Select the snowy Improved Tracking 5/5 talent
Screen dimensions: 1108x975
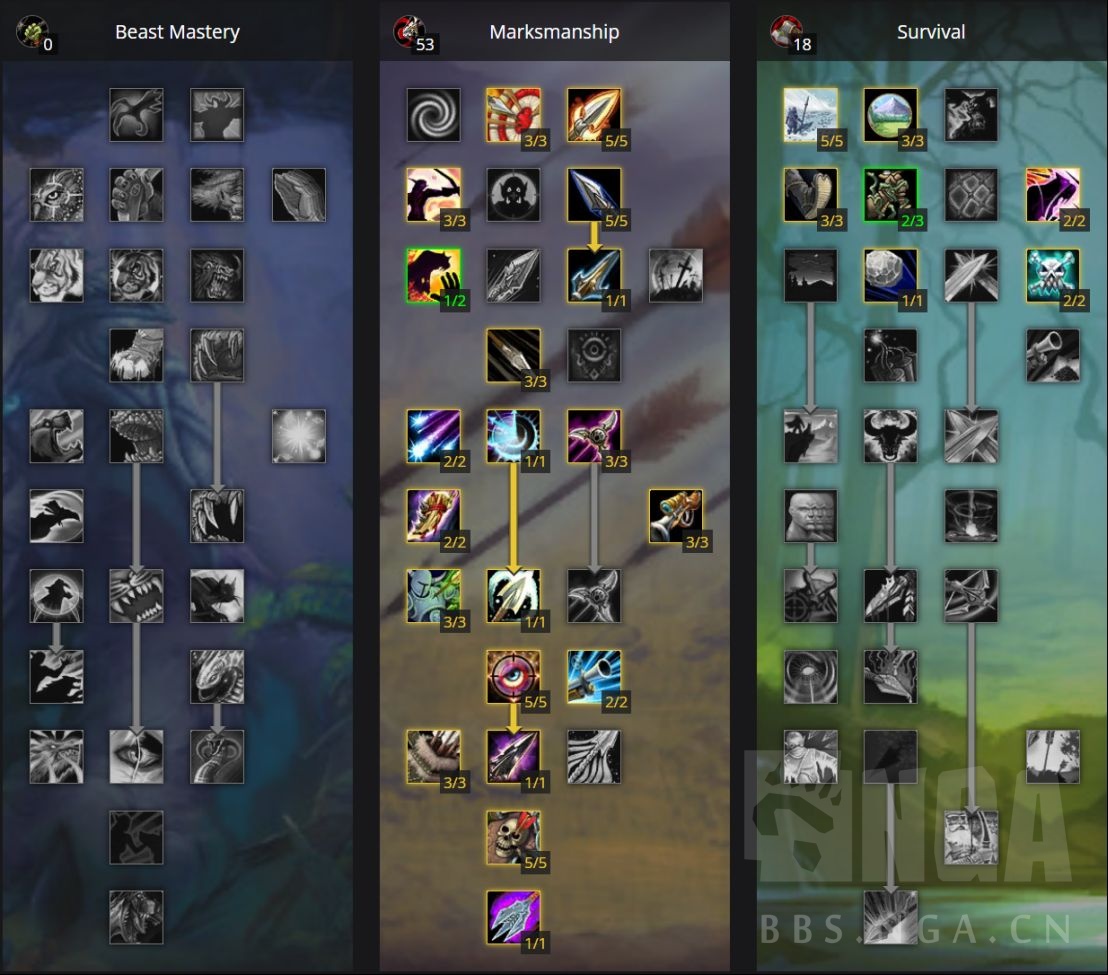[811, 115]
